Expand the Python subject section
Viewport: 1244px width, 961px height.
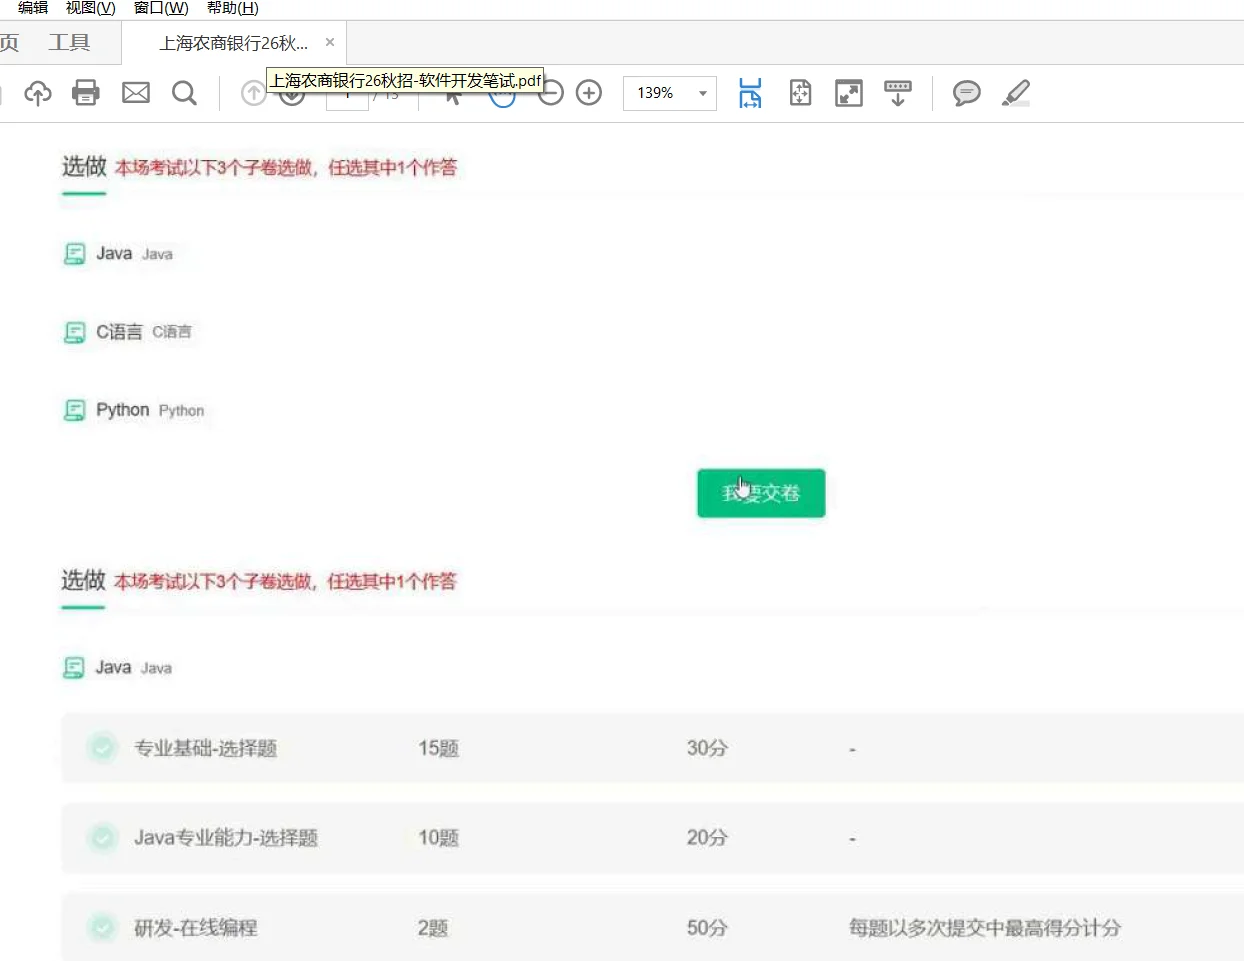[120, 409]
